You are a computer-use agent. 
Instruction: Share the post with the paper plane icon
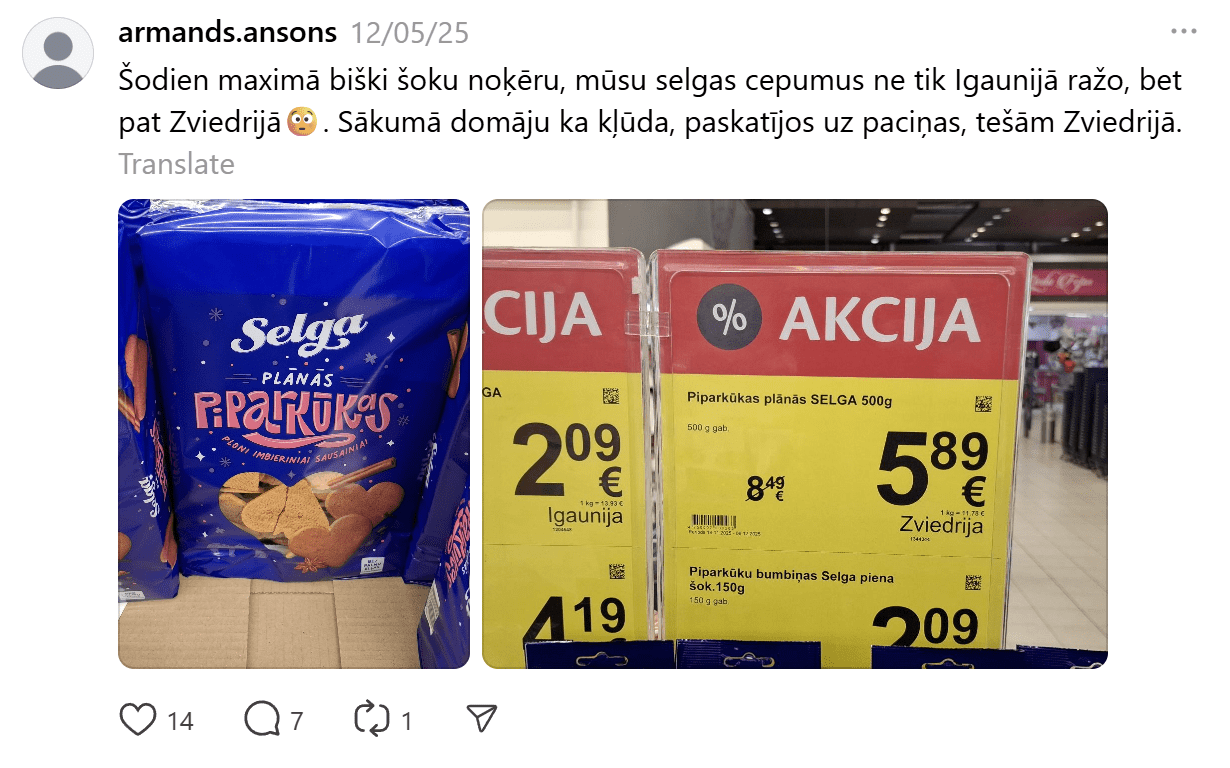(482, 719)
